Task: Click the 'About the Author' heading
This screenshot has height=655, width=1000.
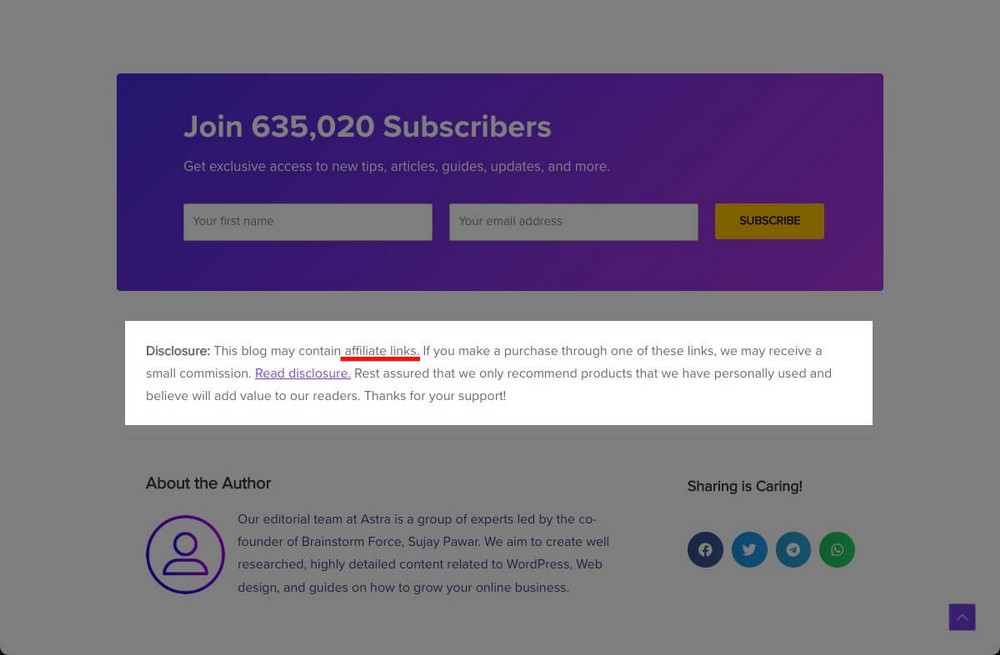Action: coord(208,483)
